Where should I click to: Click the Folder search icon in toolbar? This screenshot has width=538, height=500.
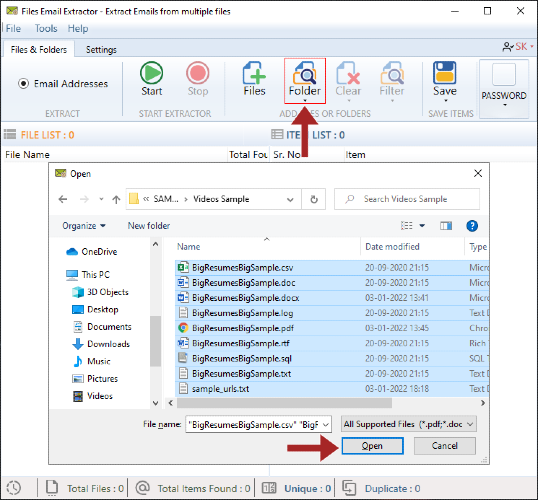(305, 73)
